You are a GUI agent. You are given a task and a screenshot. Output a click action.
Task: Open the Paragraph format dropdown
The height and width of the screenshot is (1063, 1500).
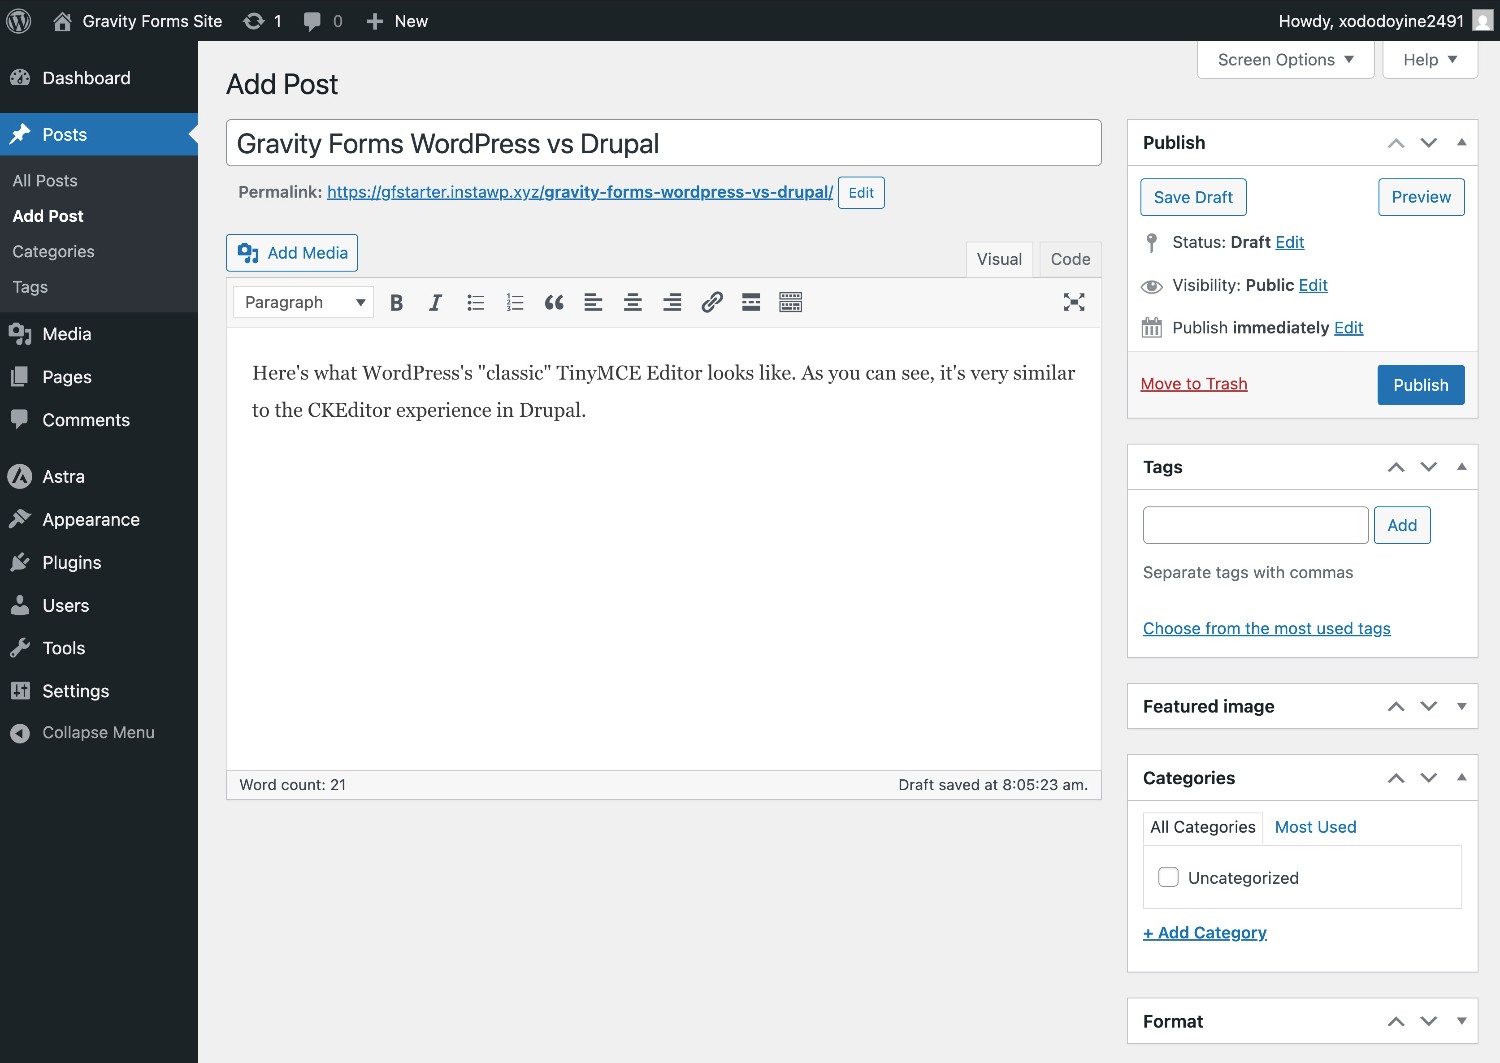[303, 303]
